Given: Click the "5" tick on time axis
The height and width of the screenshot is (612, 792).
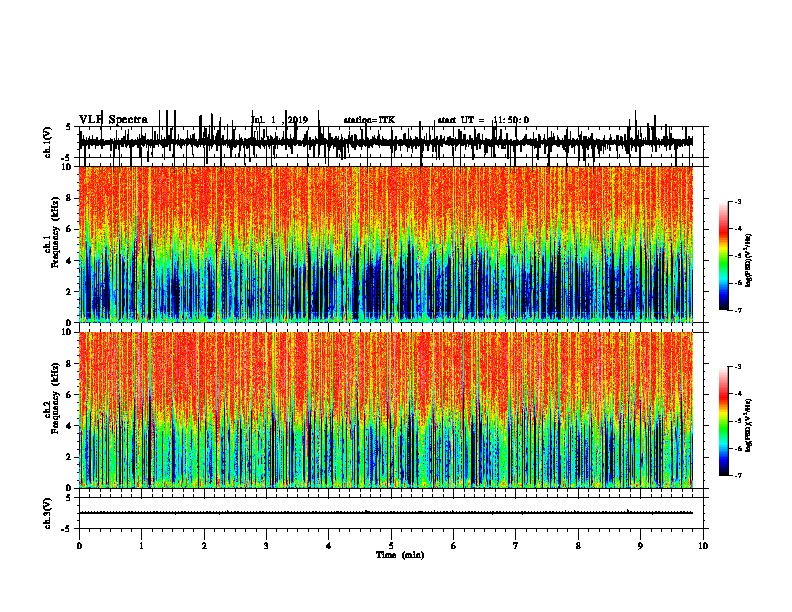Looking at the screenshot, I should 391,546.
